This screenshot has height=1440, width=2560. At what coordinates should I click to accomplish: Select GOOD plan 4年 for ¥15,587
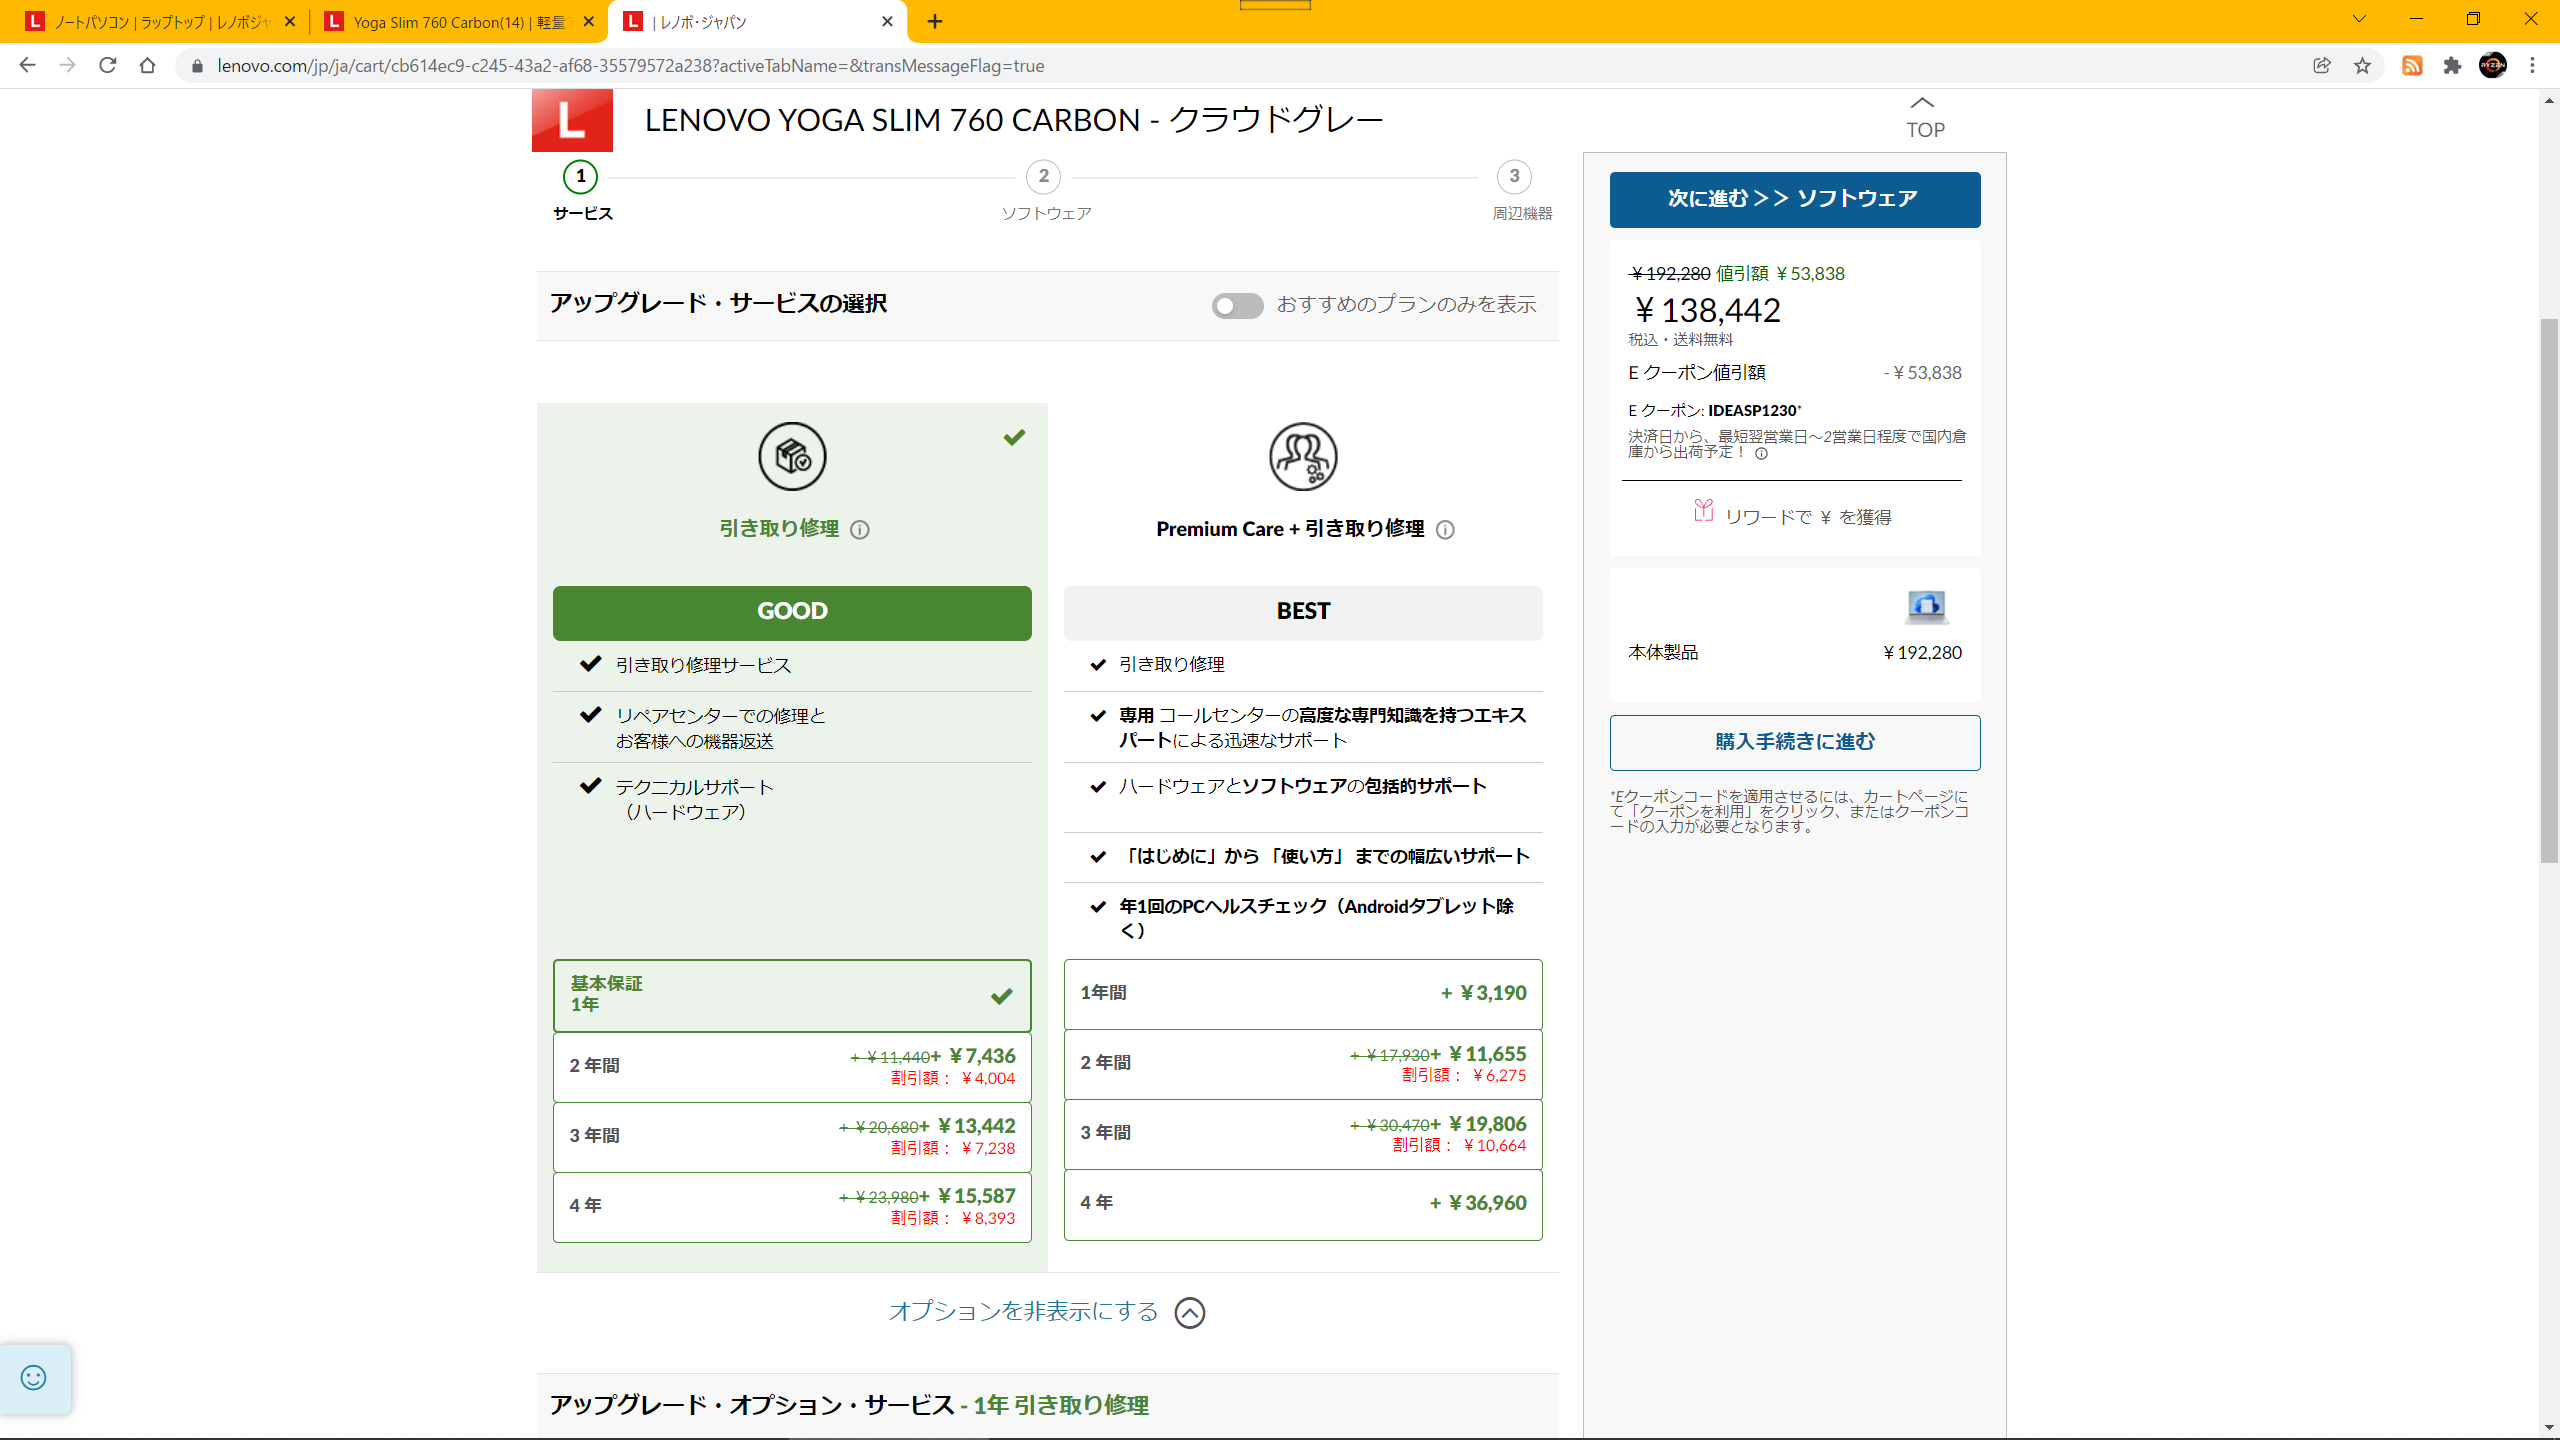[792, 1206]
